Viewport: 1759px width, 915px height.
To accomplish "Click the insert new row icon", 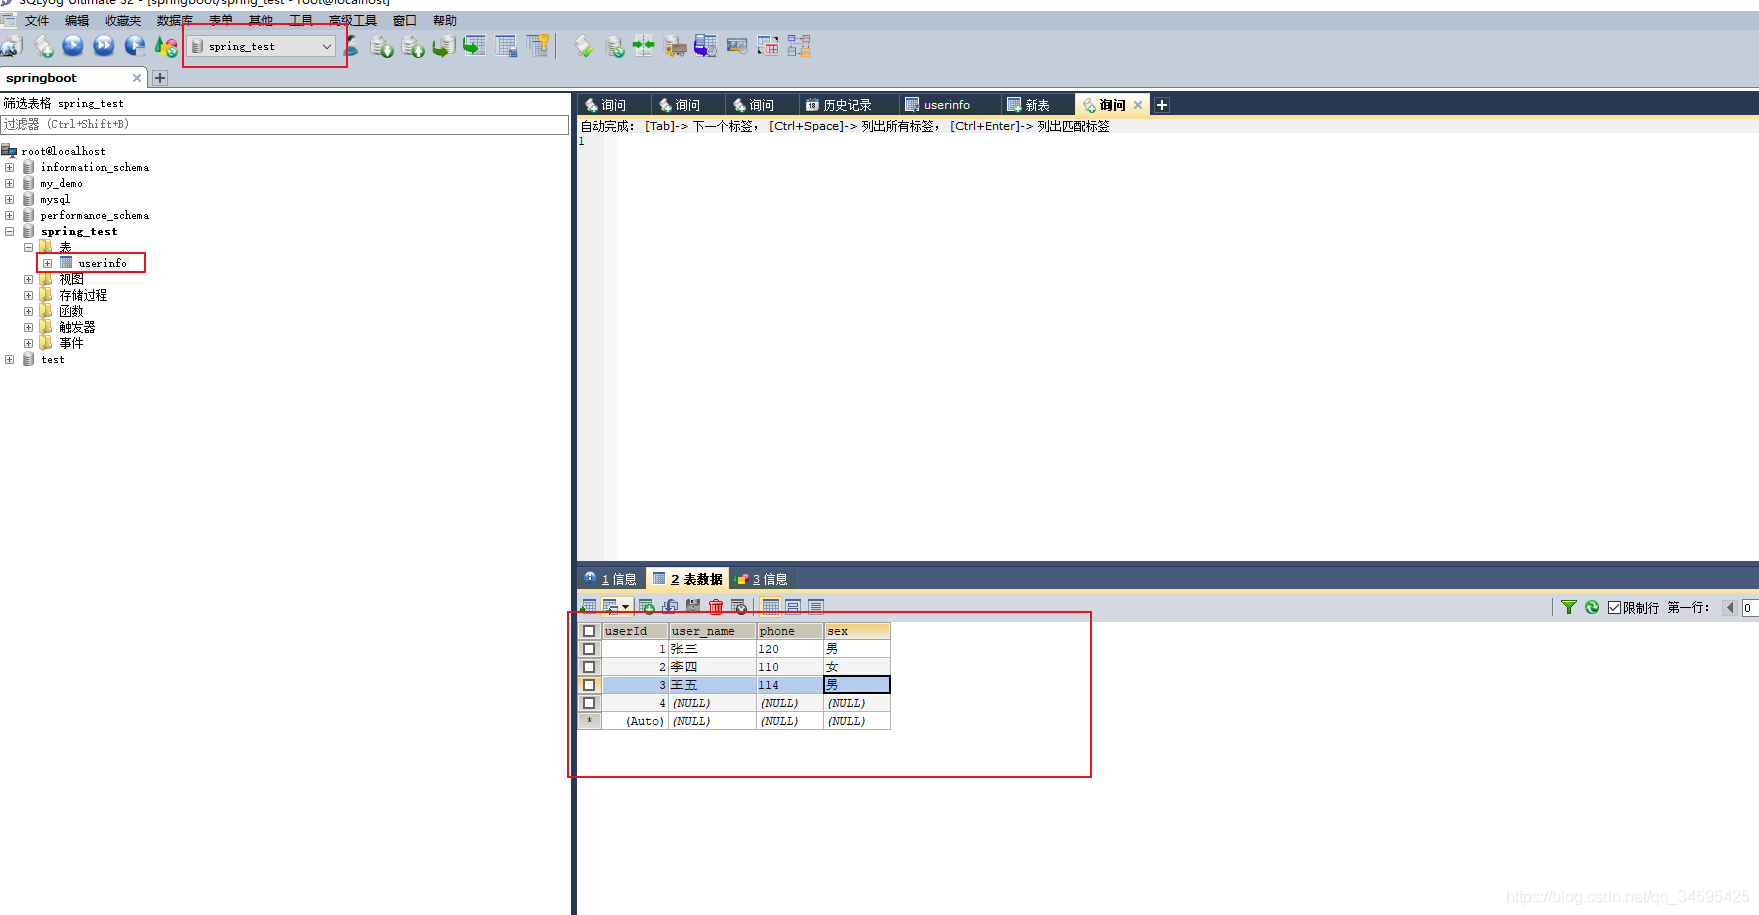I will pyautogui.click(x=647, y=606).
